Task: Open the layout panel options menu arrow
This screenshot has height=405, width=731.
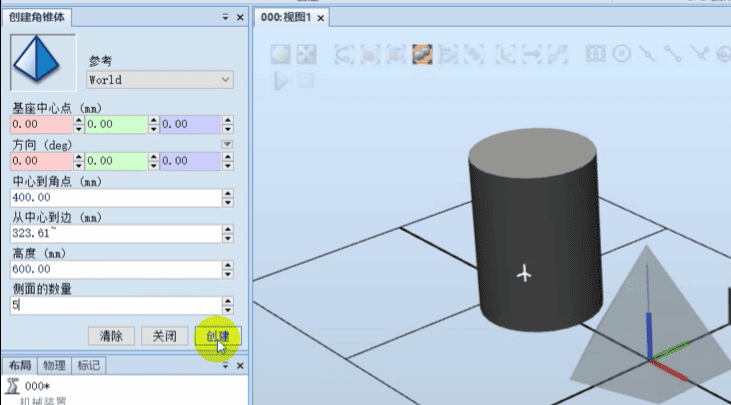Action: 225,365
